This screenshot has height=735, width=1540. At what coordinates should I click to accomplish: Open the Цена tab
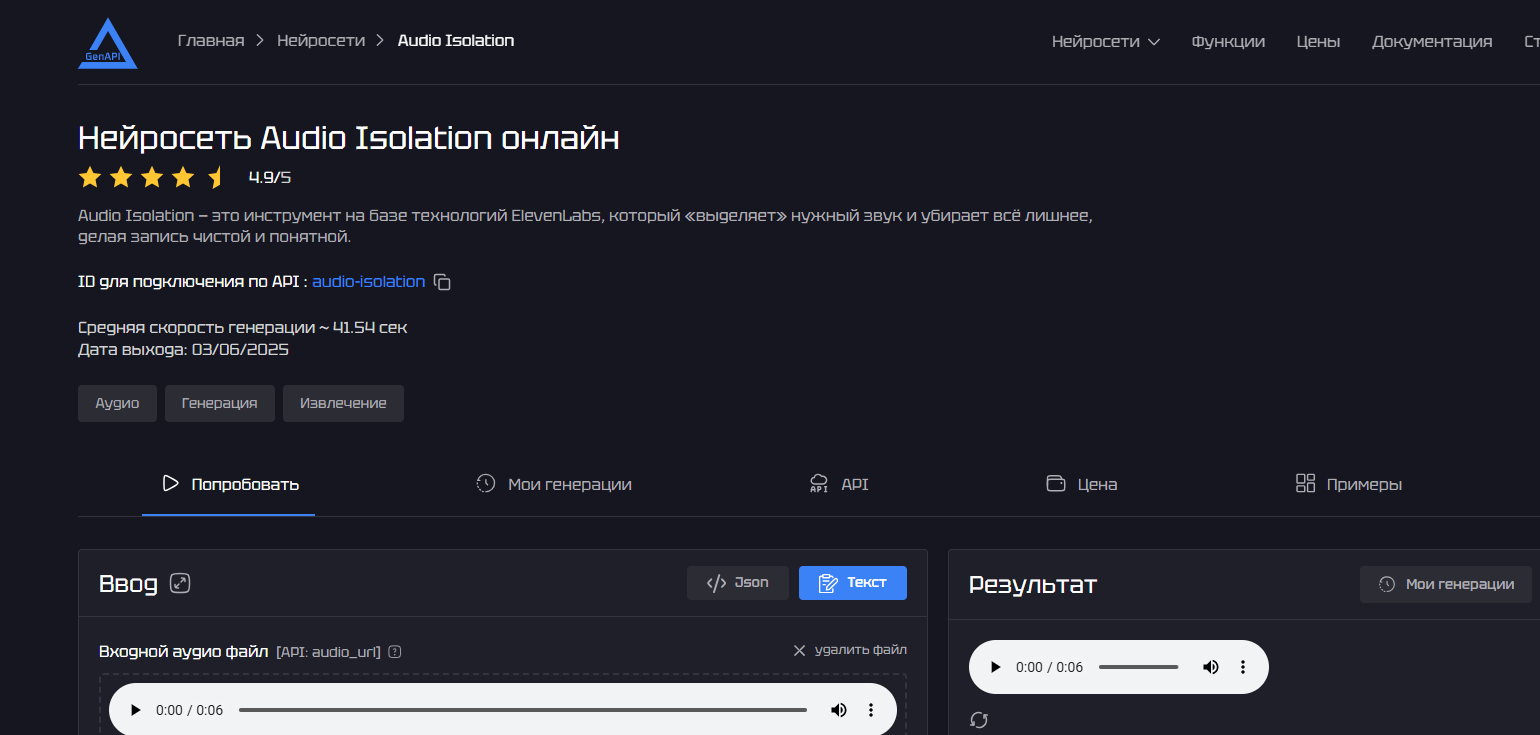(x=1081, y=484)
